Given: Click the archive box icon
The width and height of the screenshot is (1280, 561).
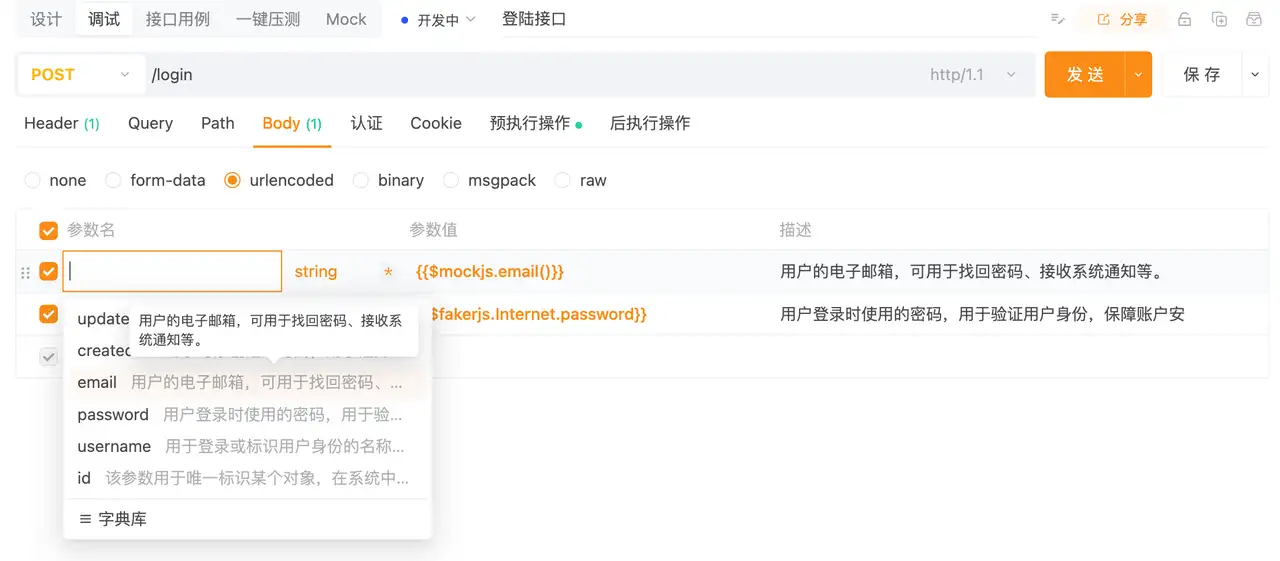Looking at the screenshot, I should click(x=1253, y=19).
